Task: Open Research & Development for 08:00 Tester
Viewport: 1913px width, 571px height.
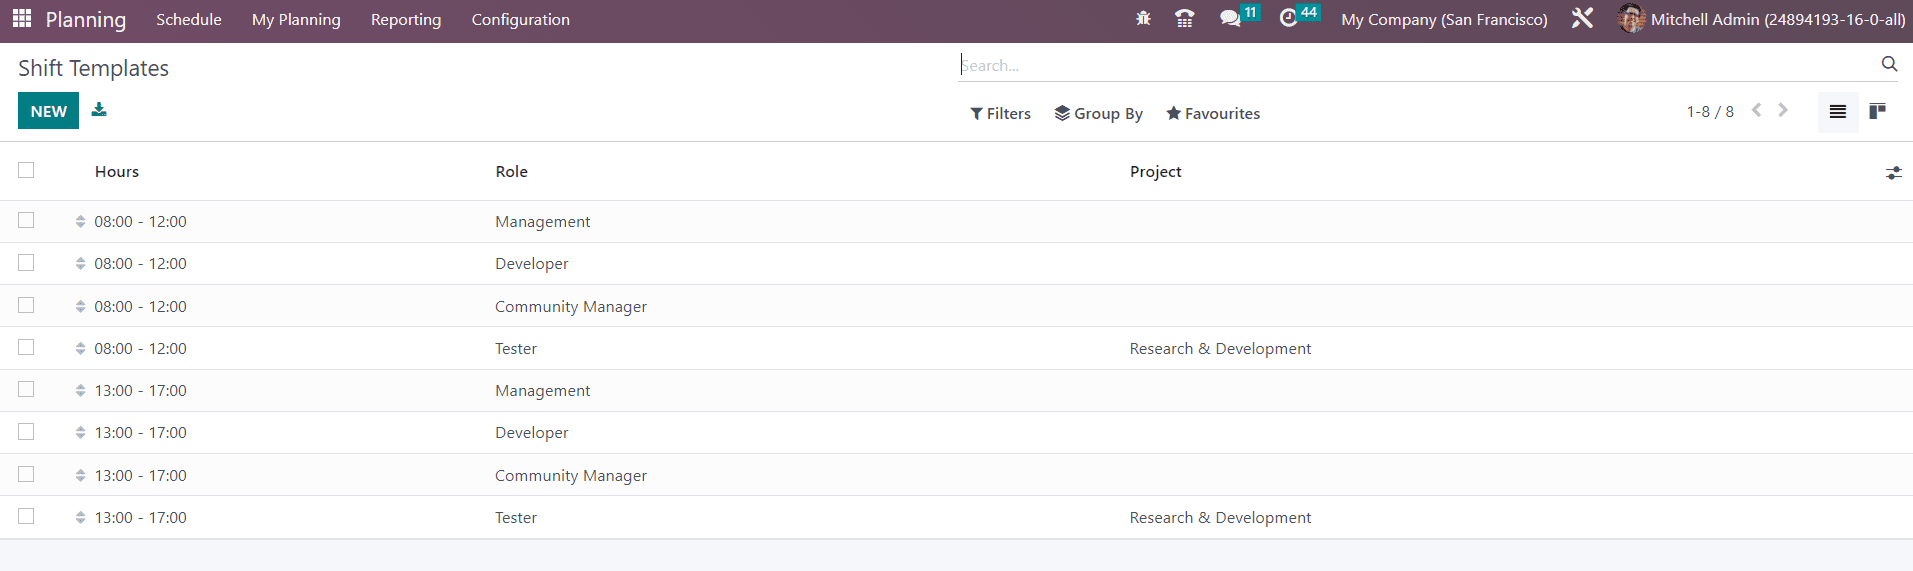Action: pyautogui.click(x=1220, y=349)
